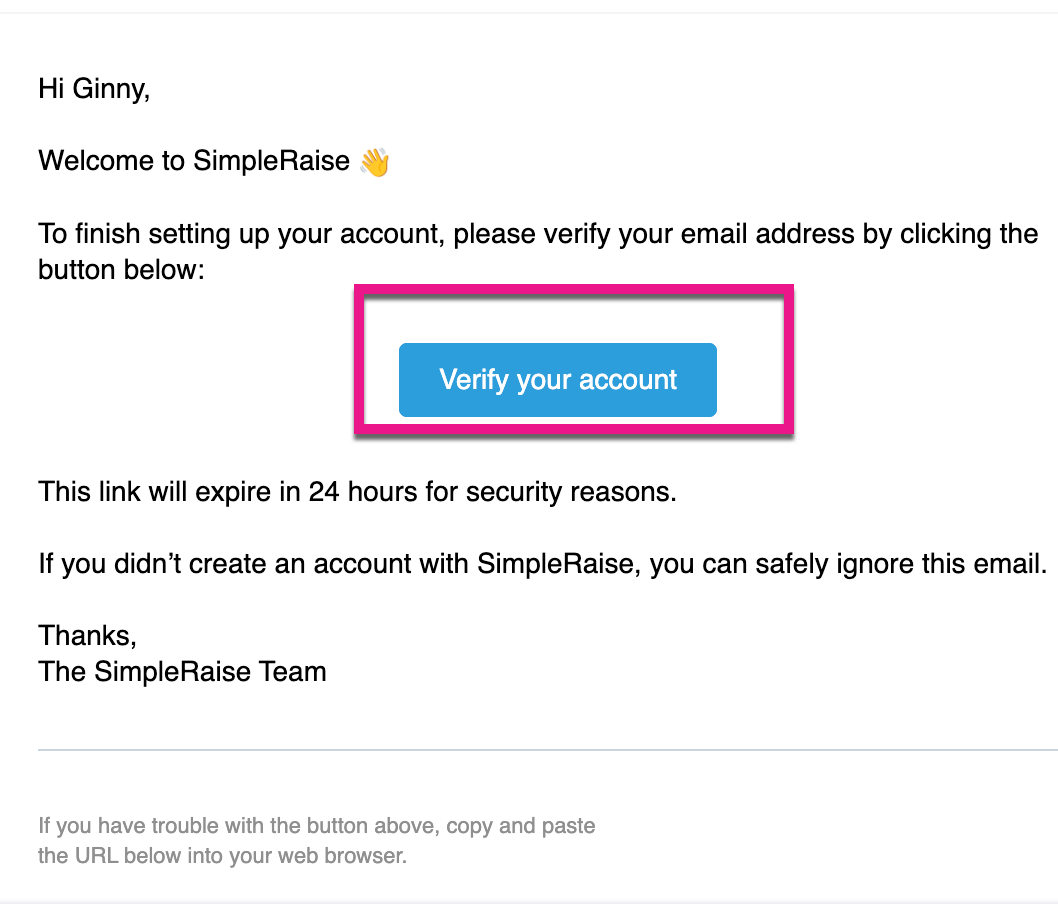This screenshot has height=906, width=1058.
Task: Click the "Thanks," sign-off text
Action: point(87,635)
